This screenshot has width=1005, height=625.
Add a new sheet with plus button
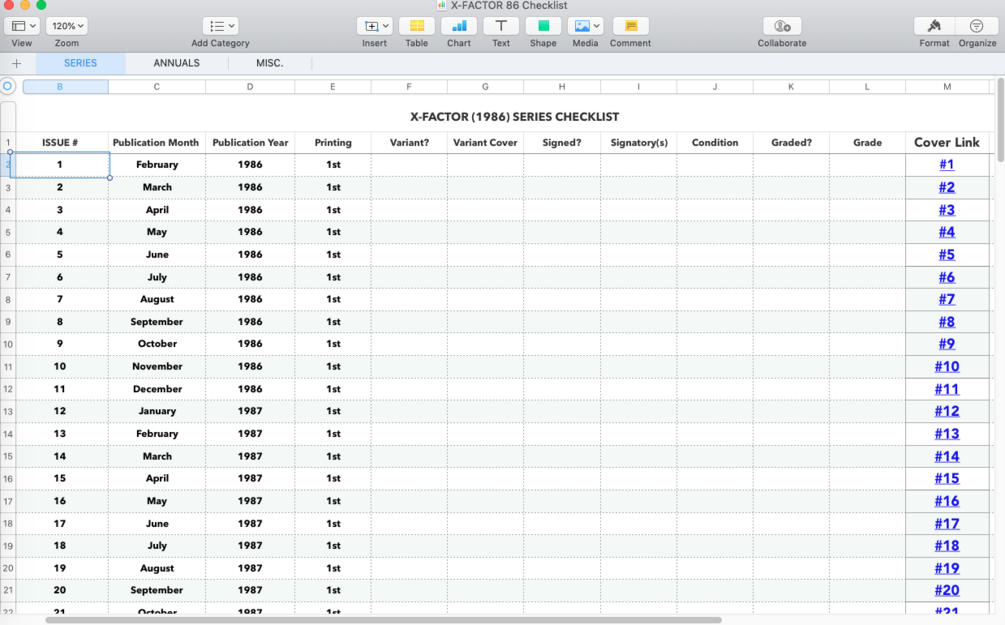(17, 63)
